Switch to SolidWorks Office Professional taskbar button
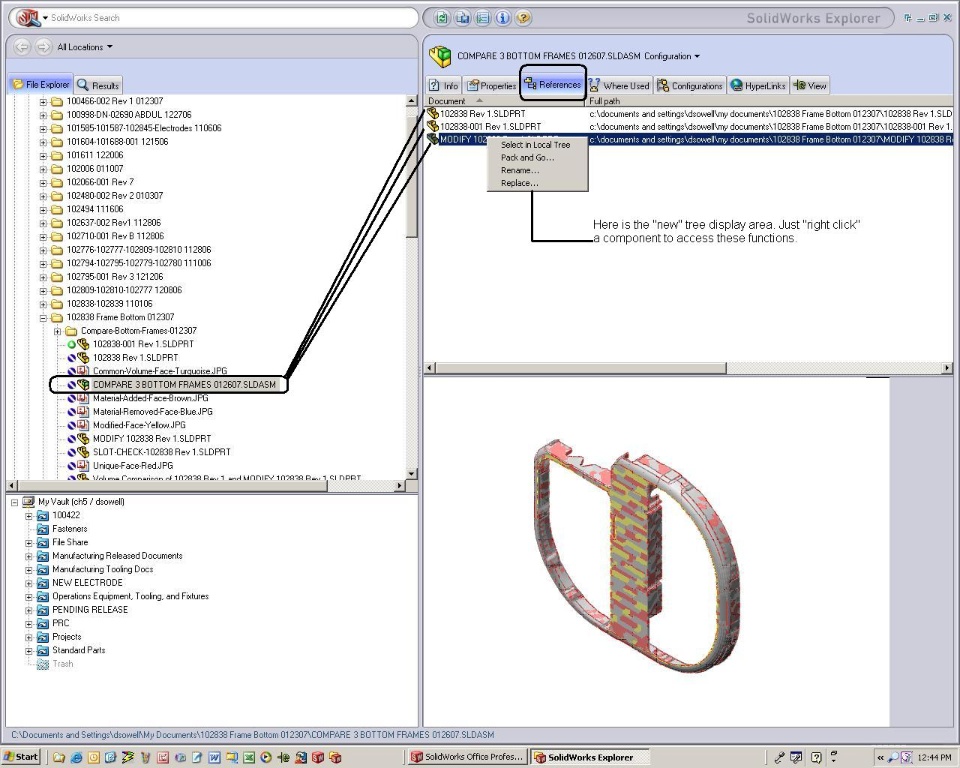The height and width of the screenshot is (768, 960). [x=468, y=757]
